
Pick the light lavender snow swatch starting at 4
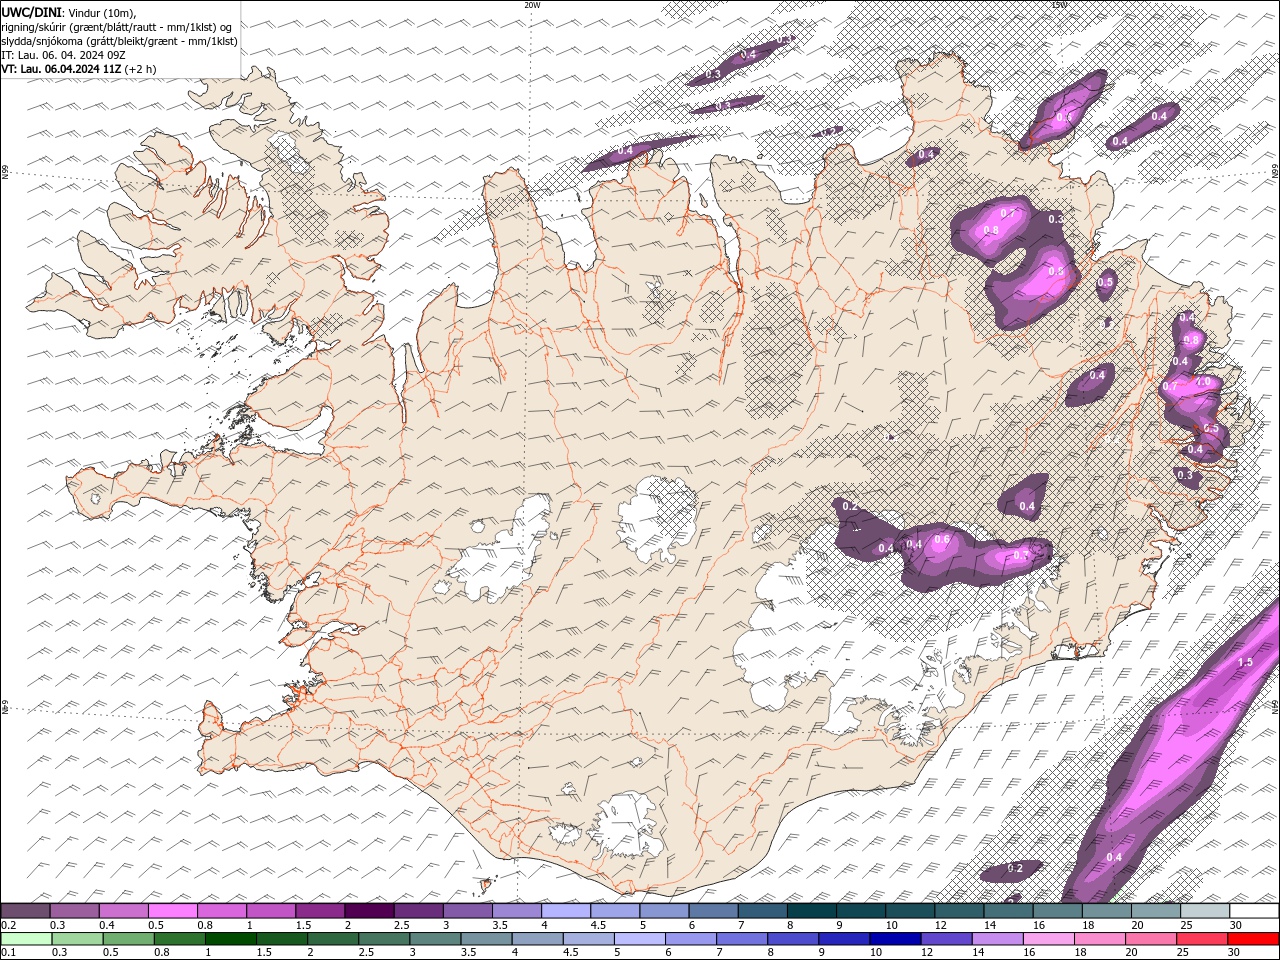pos(566,911)
